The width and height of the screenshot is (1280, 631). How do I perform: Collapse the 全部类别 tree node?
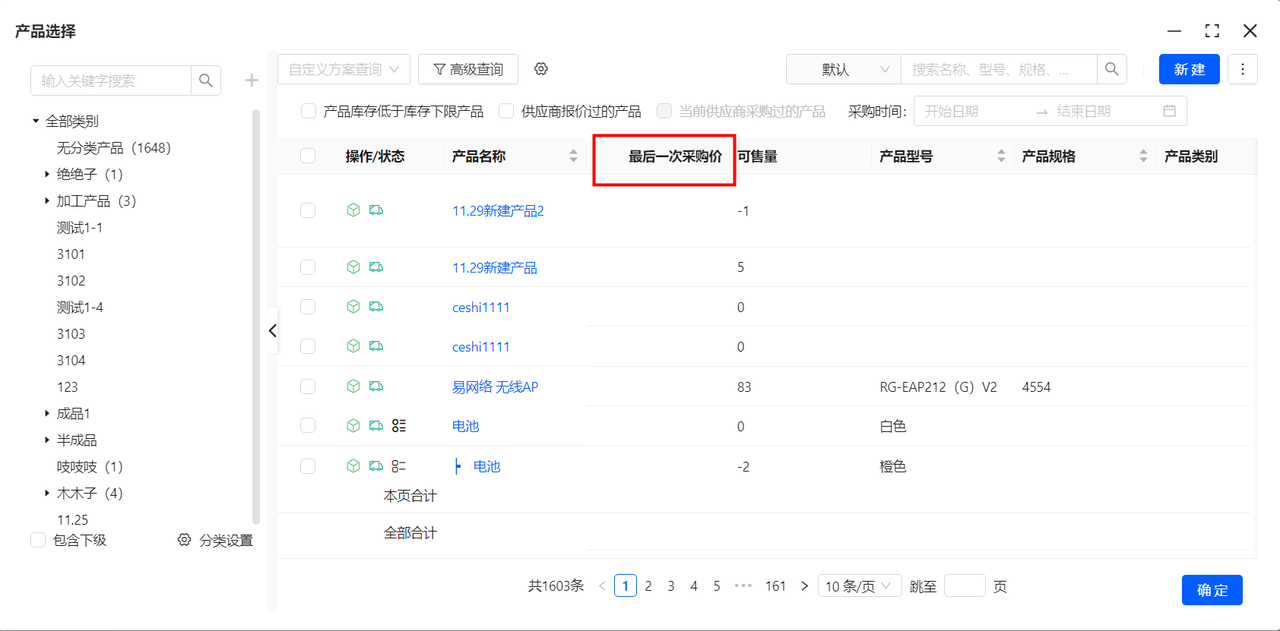click(36, 121)
